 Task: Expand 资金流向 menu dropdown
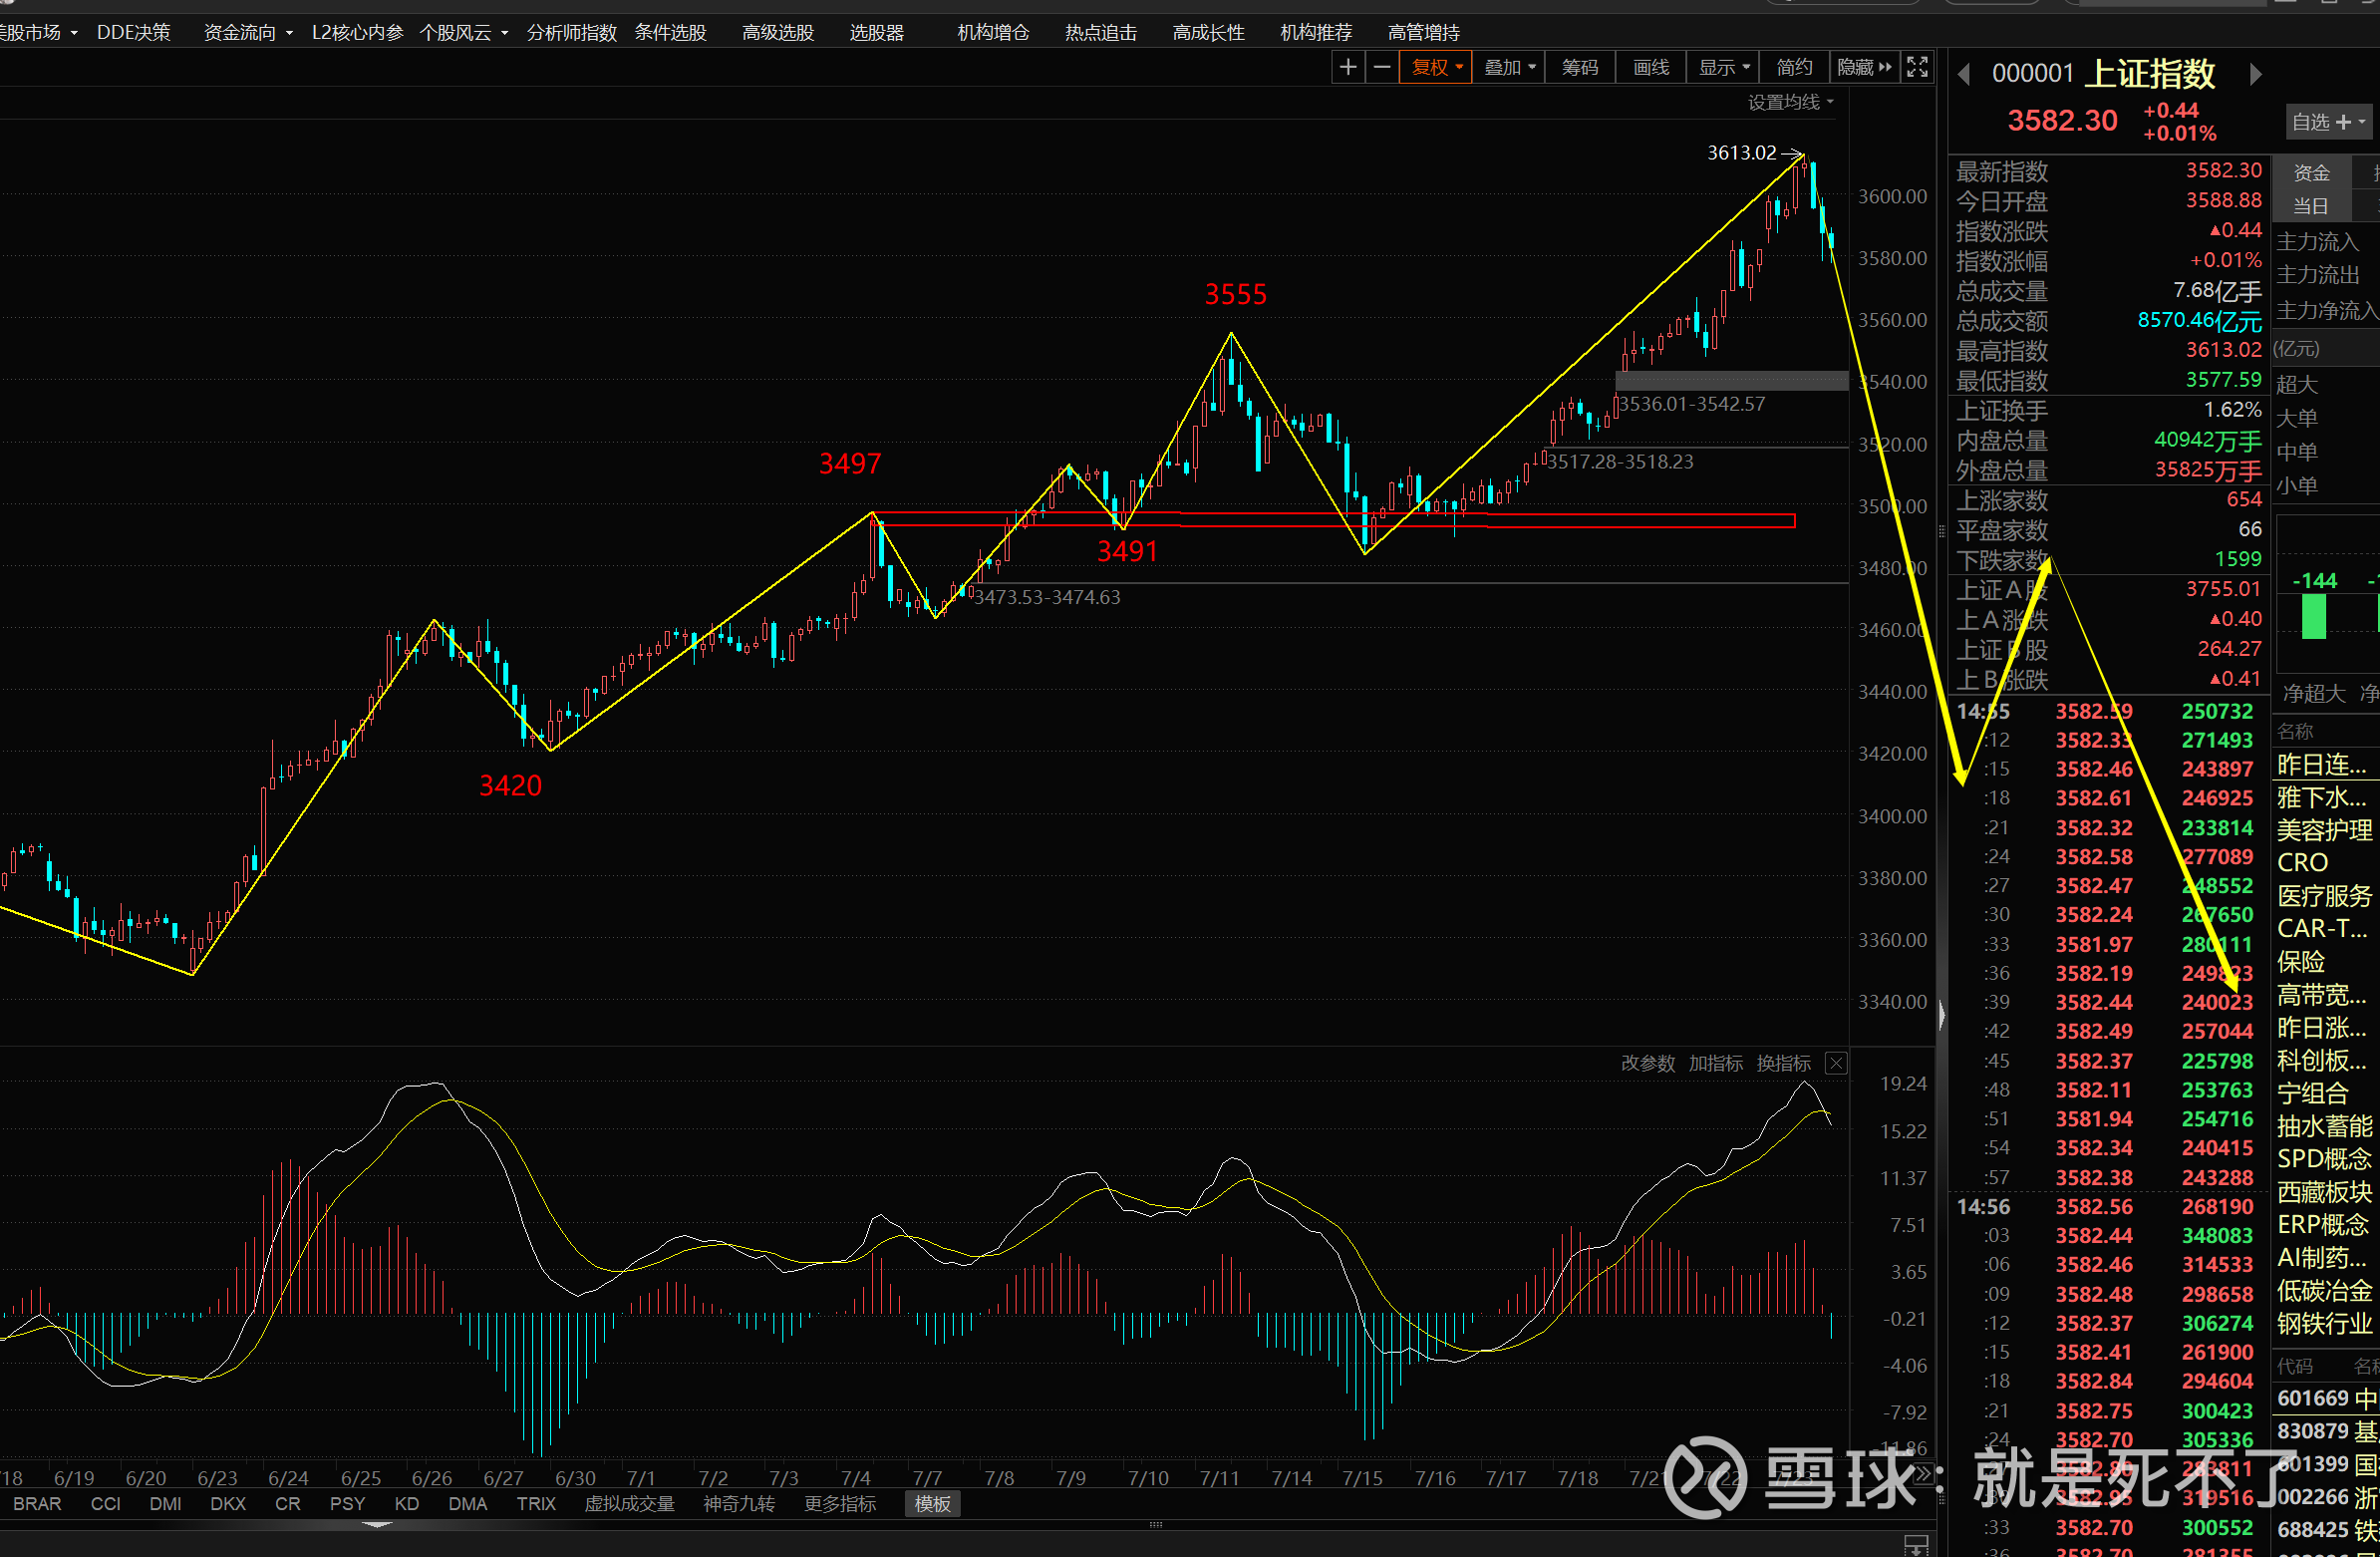pos(248,32)
